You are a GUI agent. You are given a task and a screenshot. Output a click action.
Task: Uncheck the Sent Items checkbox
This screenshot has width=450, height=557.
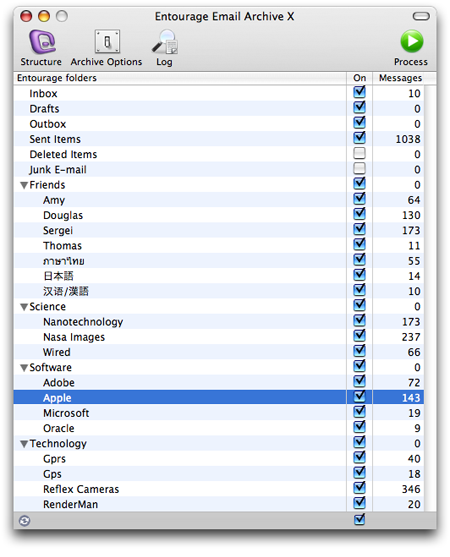[359, 138]
